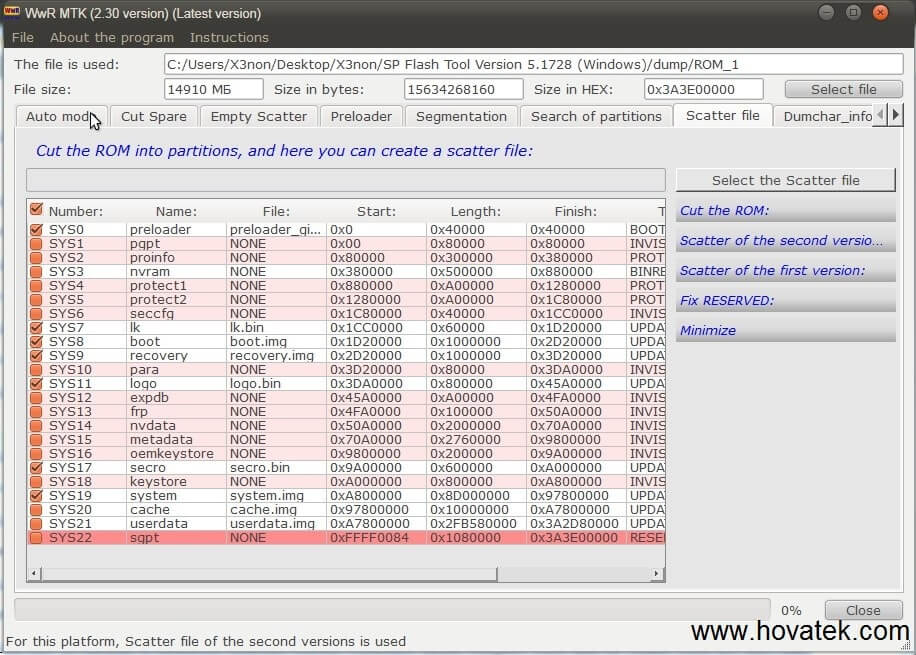Image resolution: width=916 pixels, height=655 pixels.
Task: Open the Preloader tab
Action: (x=361, y=116)
